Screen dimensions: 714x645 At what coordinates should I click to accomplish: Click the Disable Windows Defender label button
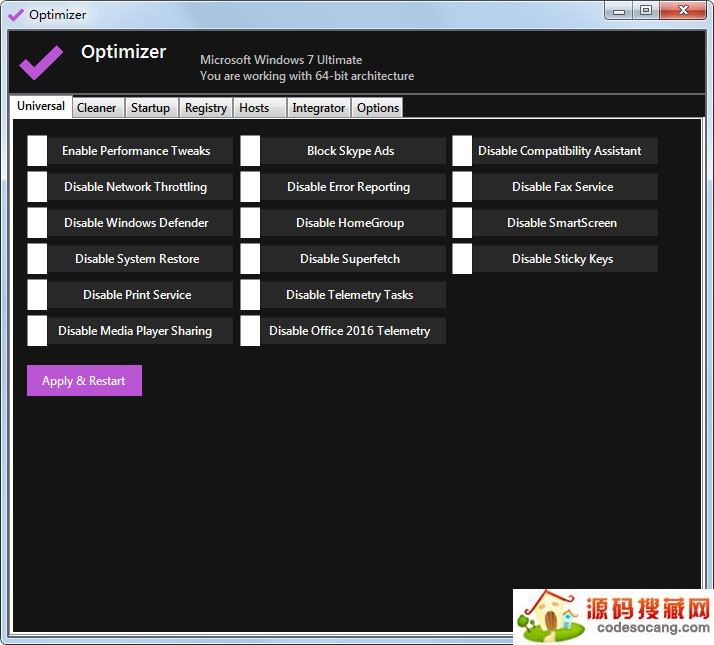pyautogui.click(x=140, y=223)
